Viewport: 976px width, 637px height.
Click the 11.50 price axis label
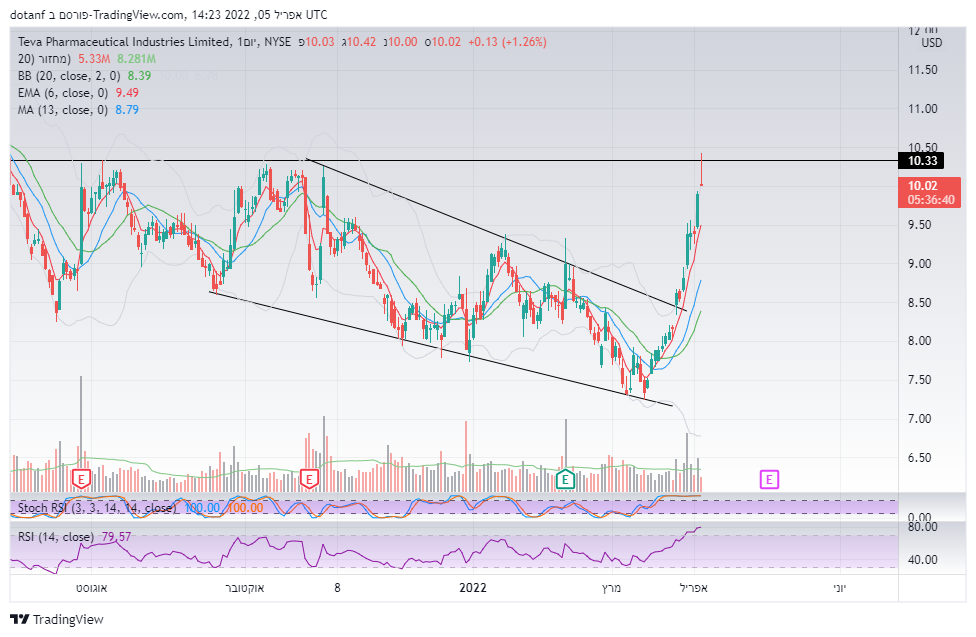pyautogui.click(x=922, y=70)
